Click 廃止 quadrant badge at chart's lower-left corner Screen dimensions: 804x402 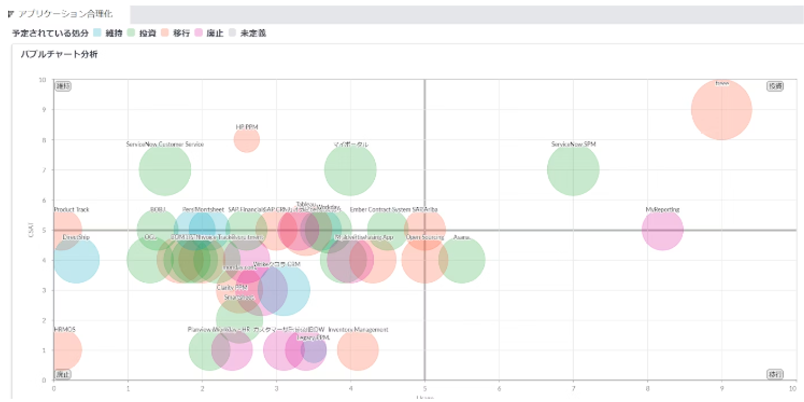pyautogui.click(x=63, y=374)
